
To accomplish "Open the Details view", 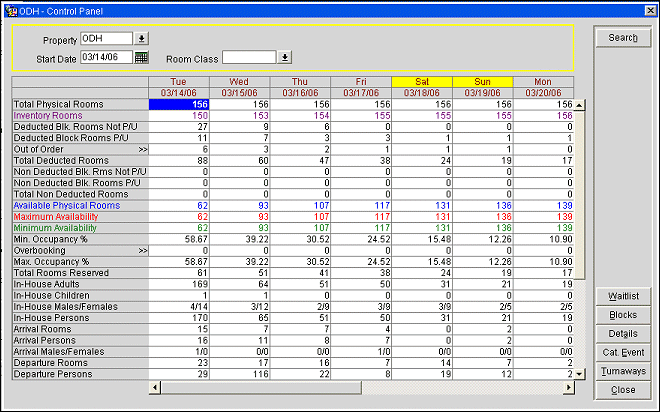I will pyautogui.click(x=622, y=333).
